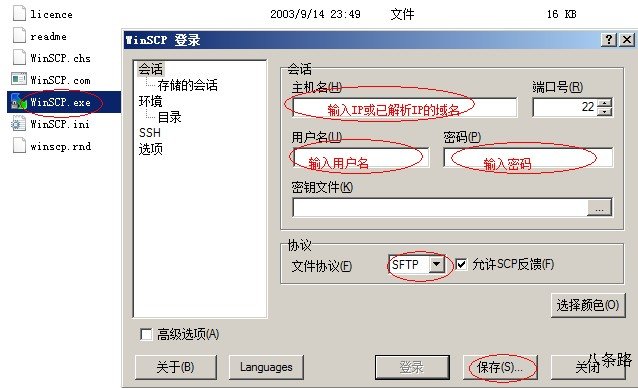Close the WinSCP login dialog
Screen dimensions: 638x388
pyautogui.click(x=627, y=40)
